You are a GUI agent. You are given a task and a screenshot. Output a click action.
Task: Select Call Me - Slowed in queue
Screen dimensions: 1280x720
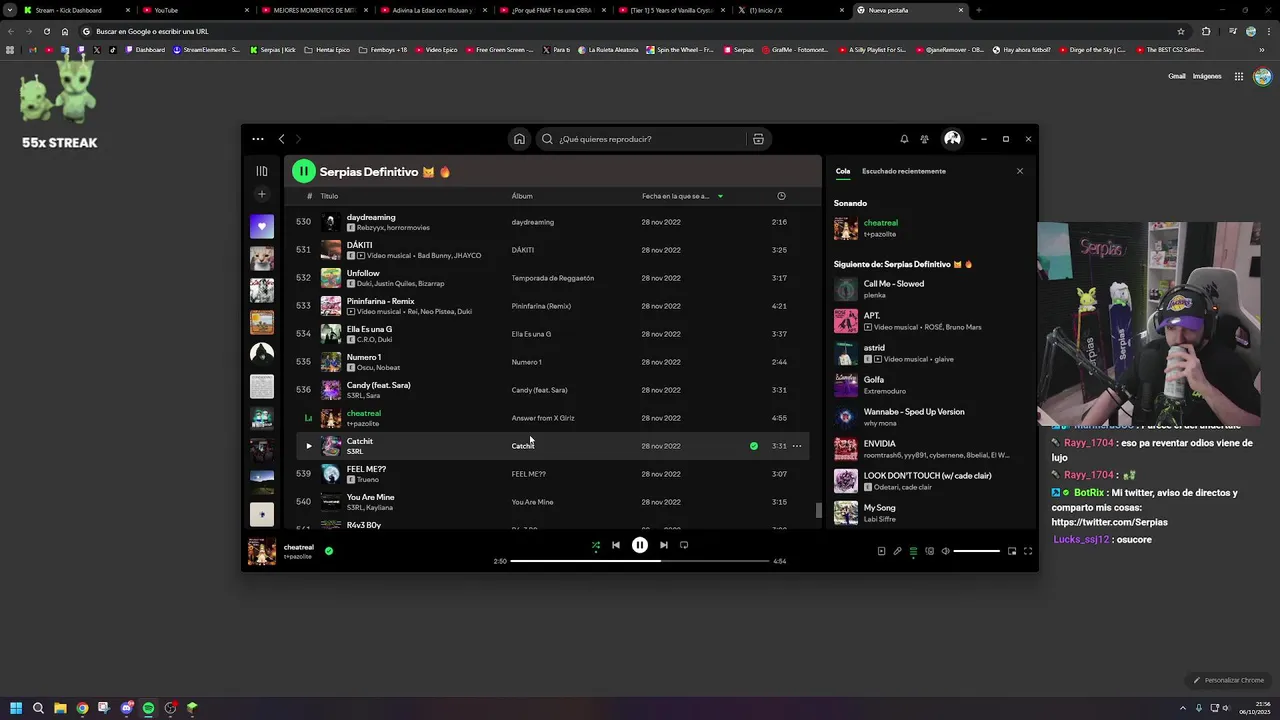(x=929, y=289)
